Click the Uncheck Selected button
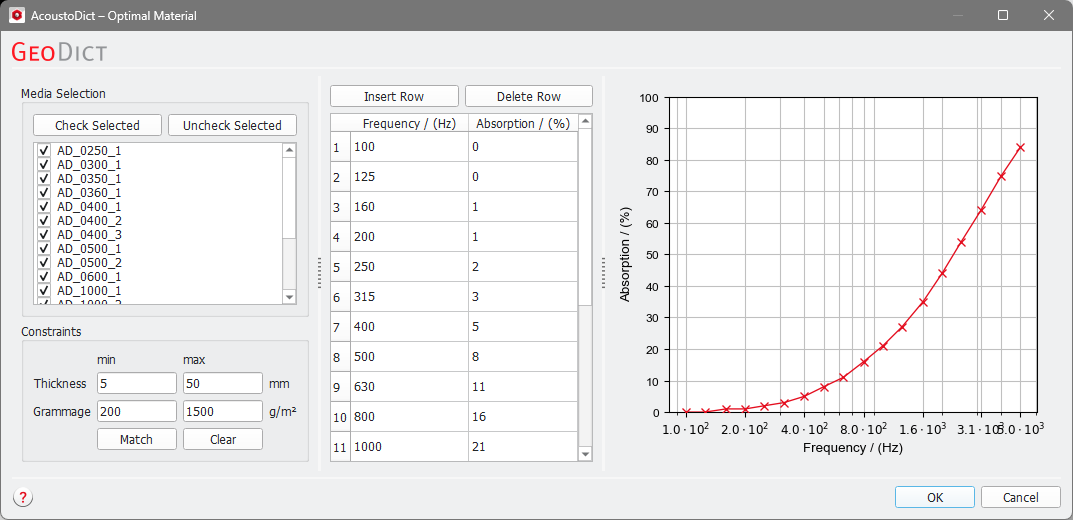The width and height of the screenshot is (1073, 520). click(x=232, y=125)
